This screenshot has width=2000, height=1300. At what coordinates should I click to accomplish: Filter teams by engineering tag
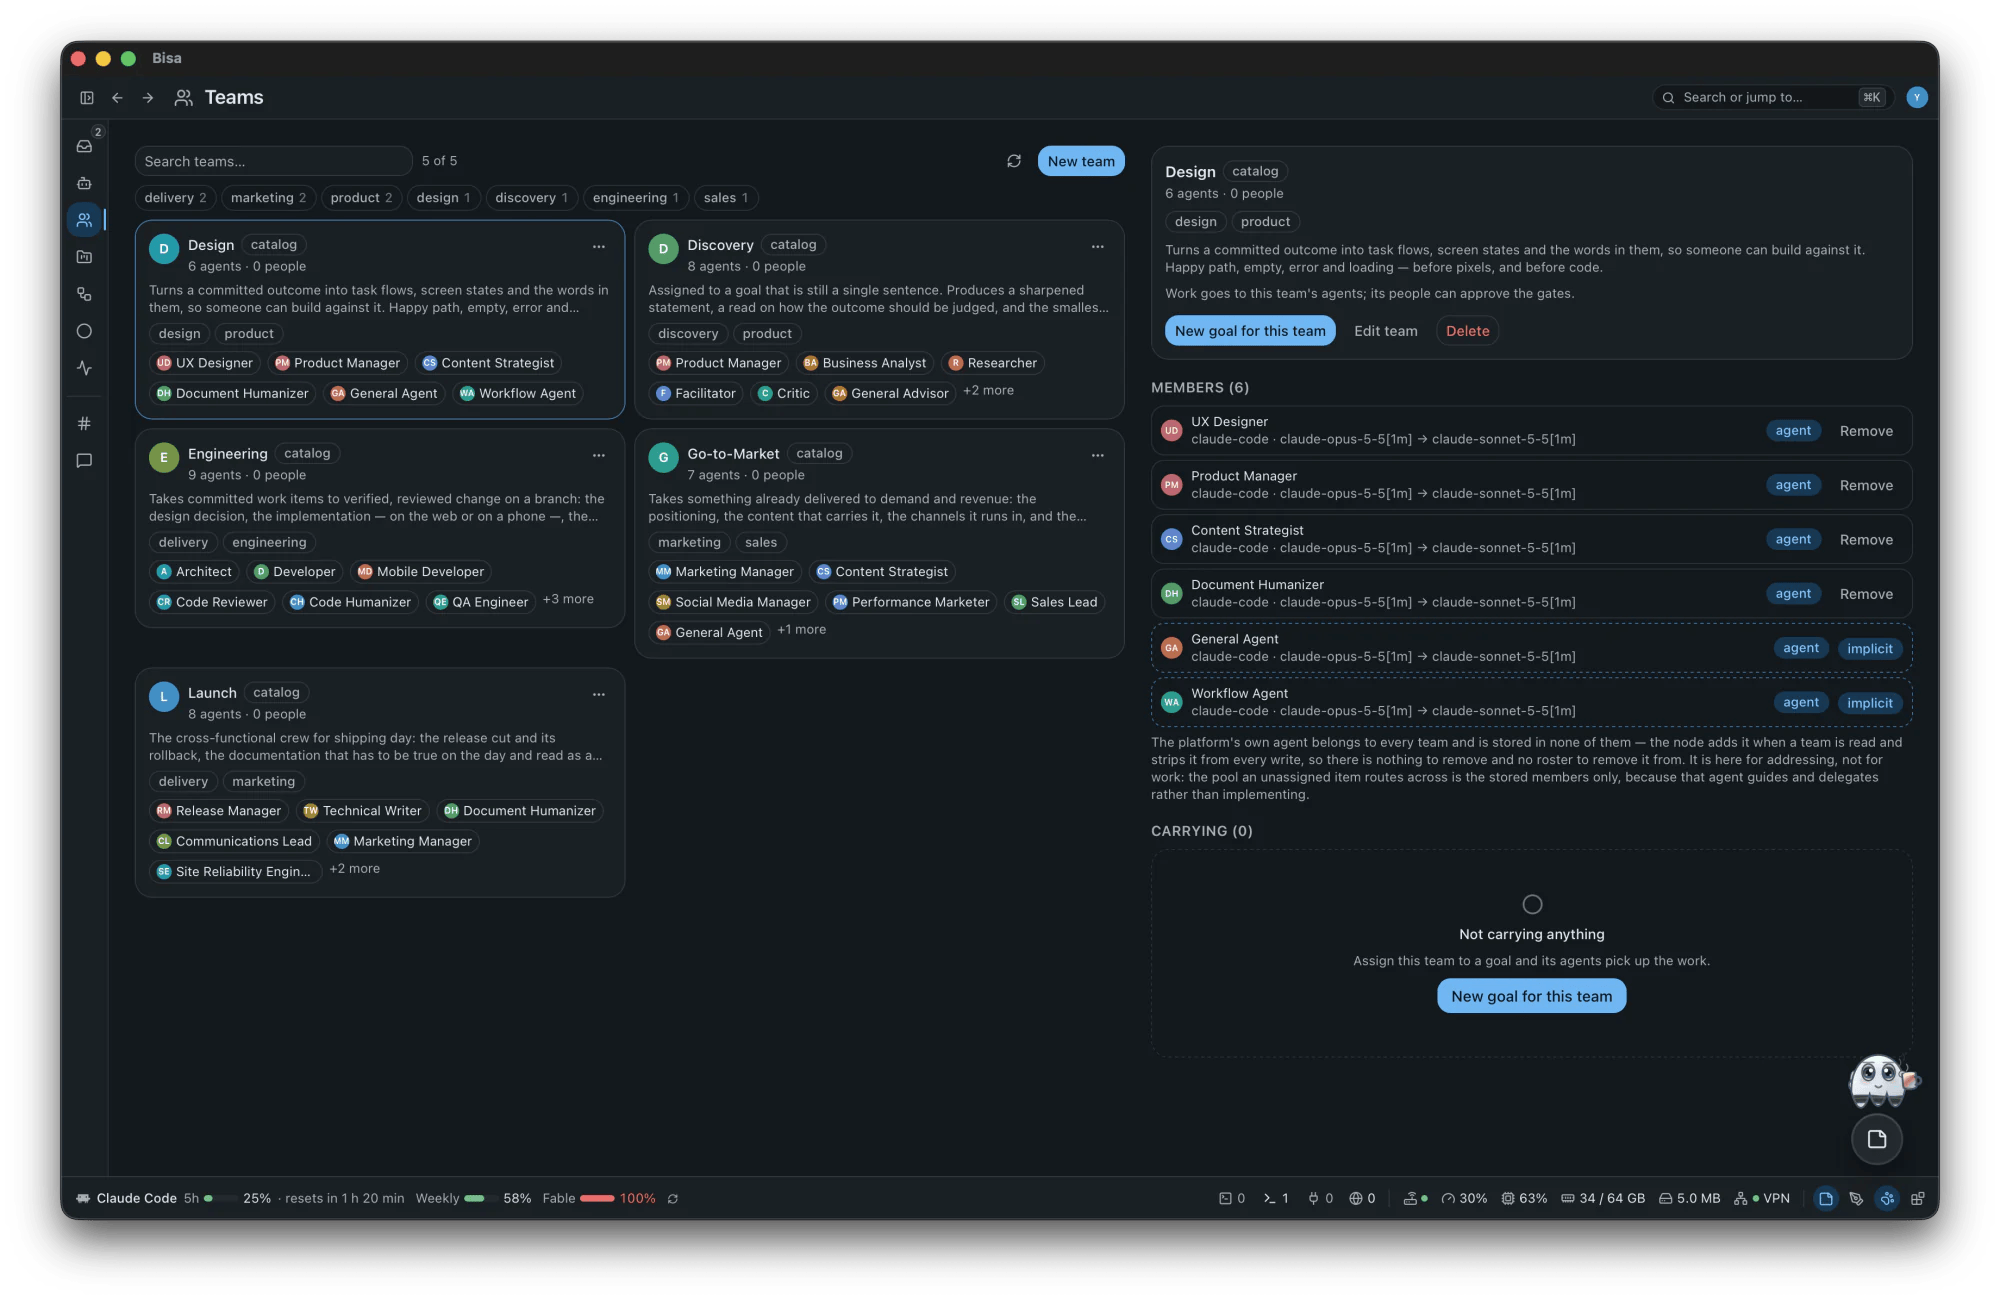[x=635, y=198]
